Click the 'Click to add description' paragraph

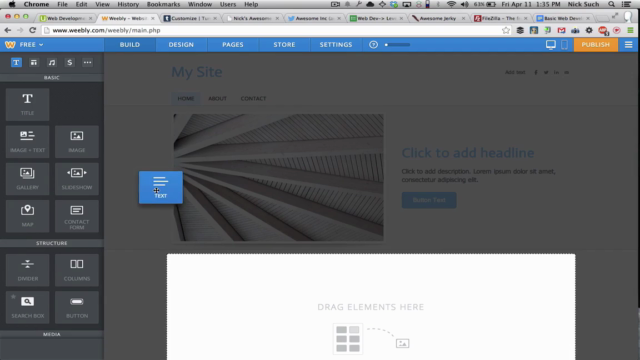pyautogui.click(x=478, y=176)
